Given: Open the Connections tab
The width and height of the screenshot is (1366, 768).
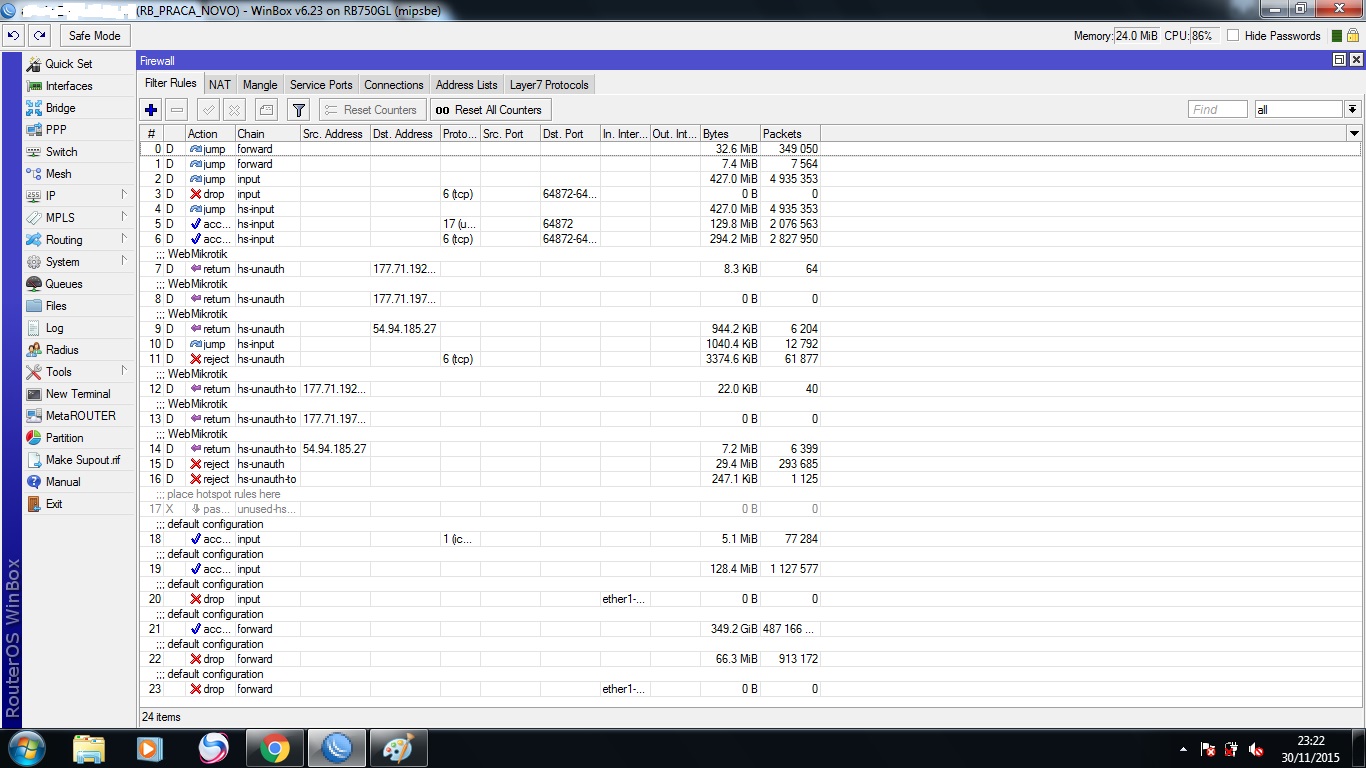Looking at the screenshot, I should [394, 85].
